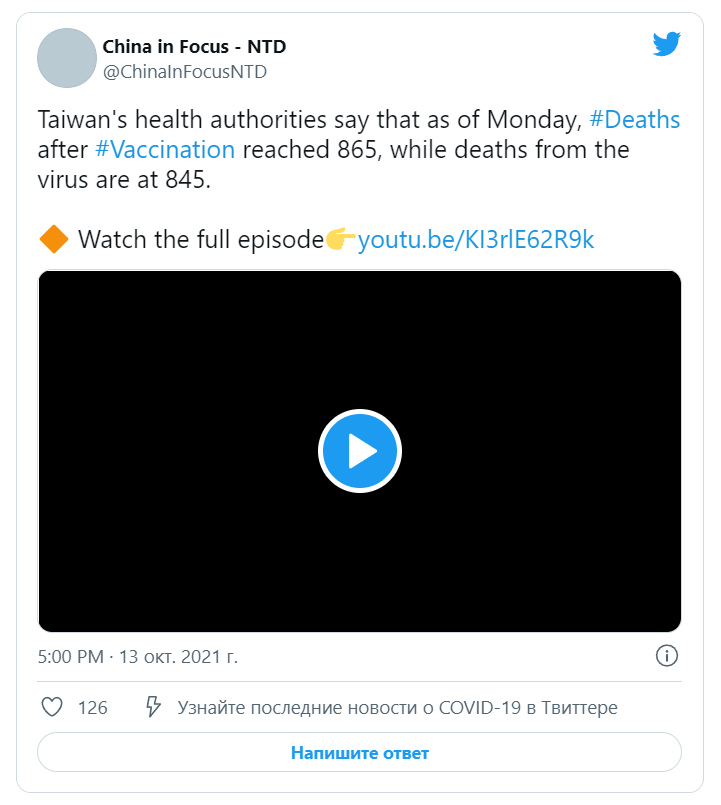Click the orange diamond emoji in the tweet
Image resolution: width=721 pixels, height=805 pixels.
click(x=53, y=239)
